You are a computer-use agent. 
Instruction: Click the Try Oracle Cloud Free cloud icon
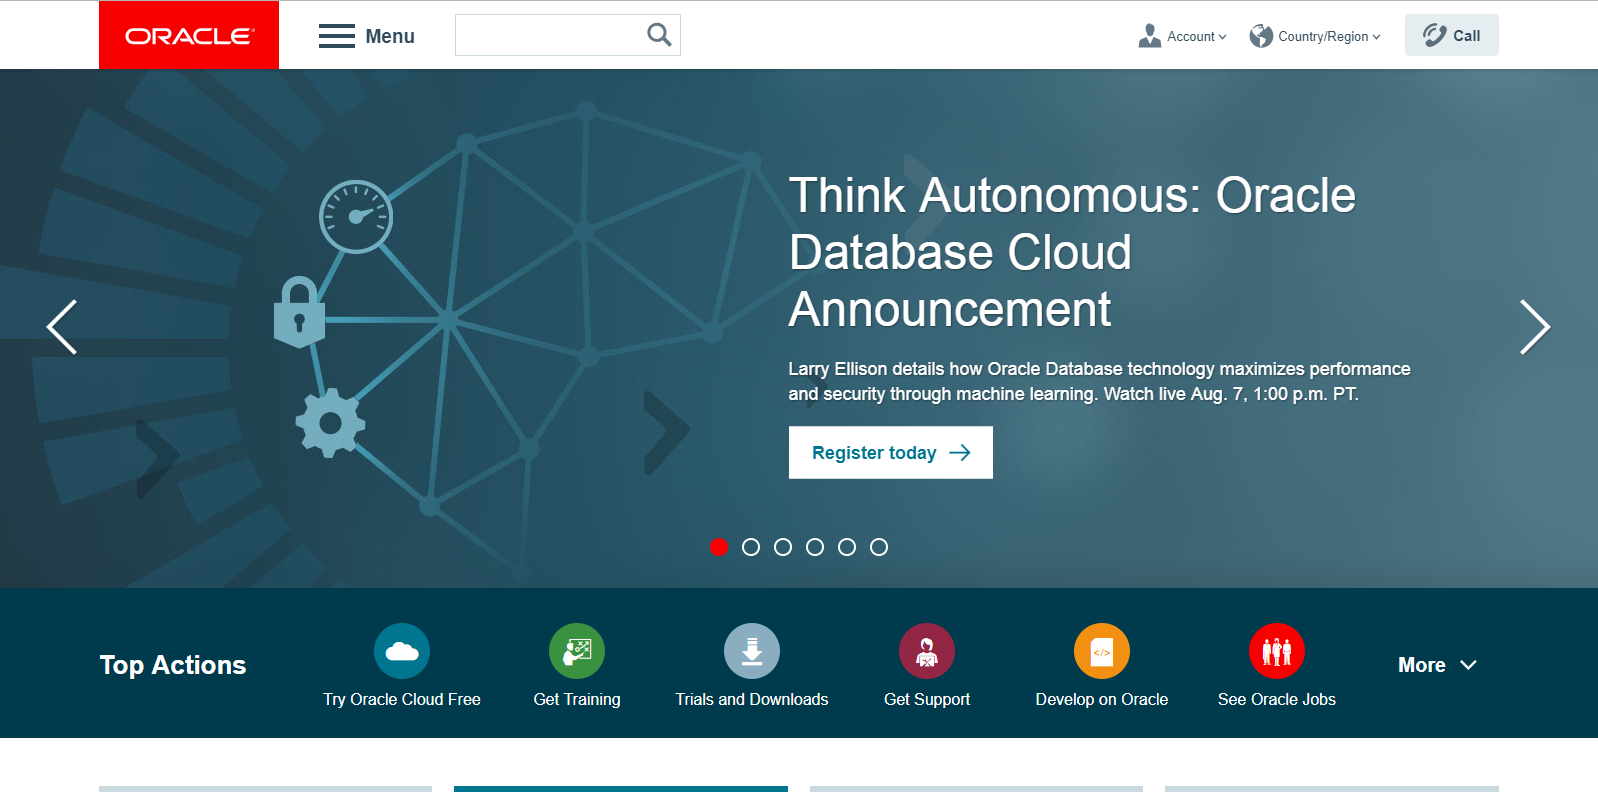click(402, 651)
